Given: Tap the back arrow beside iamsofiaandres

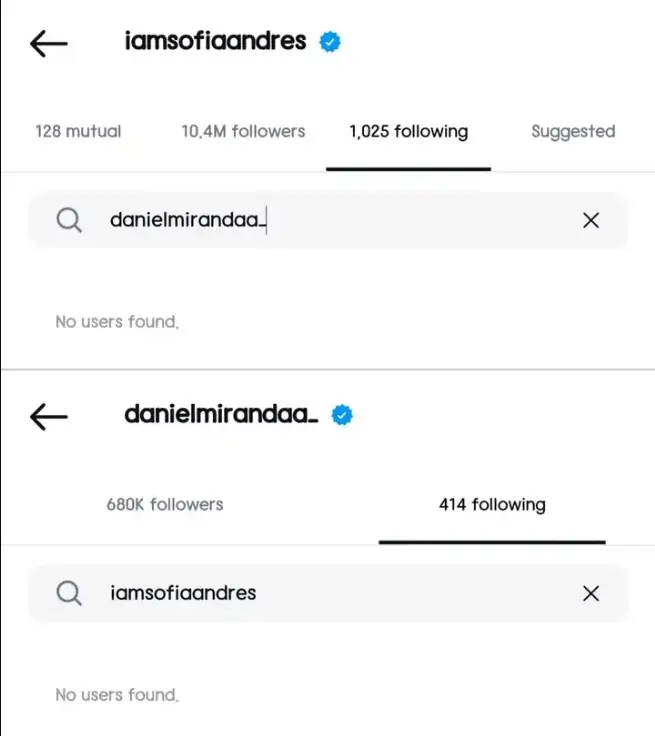Looking at the screenshot, I should (x=49, y=44).
